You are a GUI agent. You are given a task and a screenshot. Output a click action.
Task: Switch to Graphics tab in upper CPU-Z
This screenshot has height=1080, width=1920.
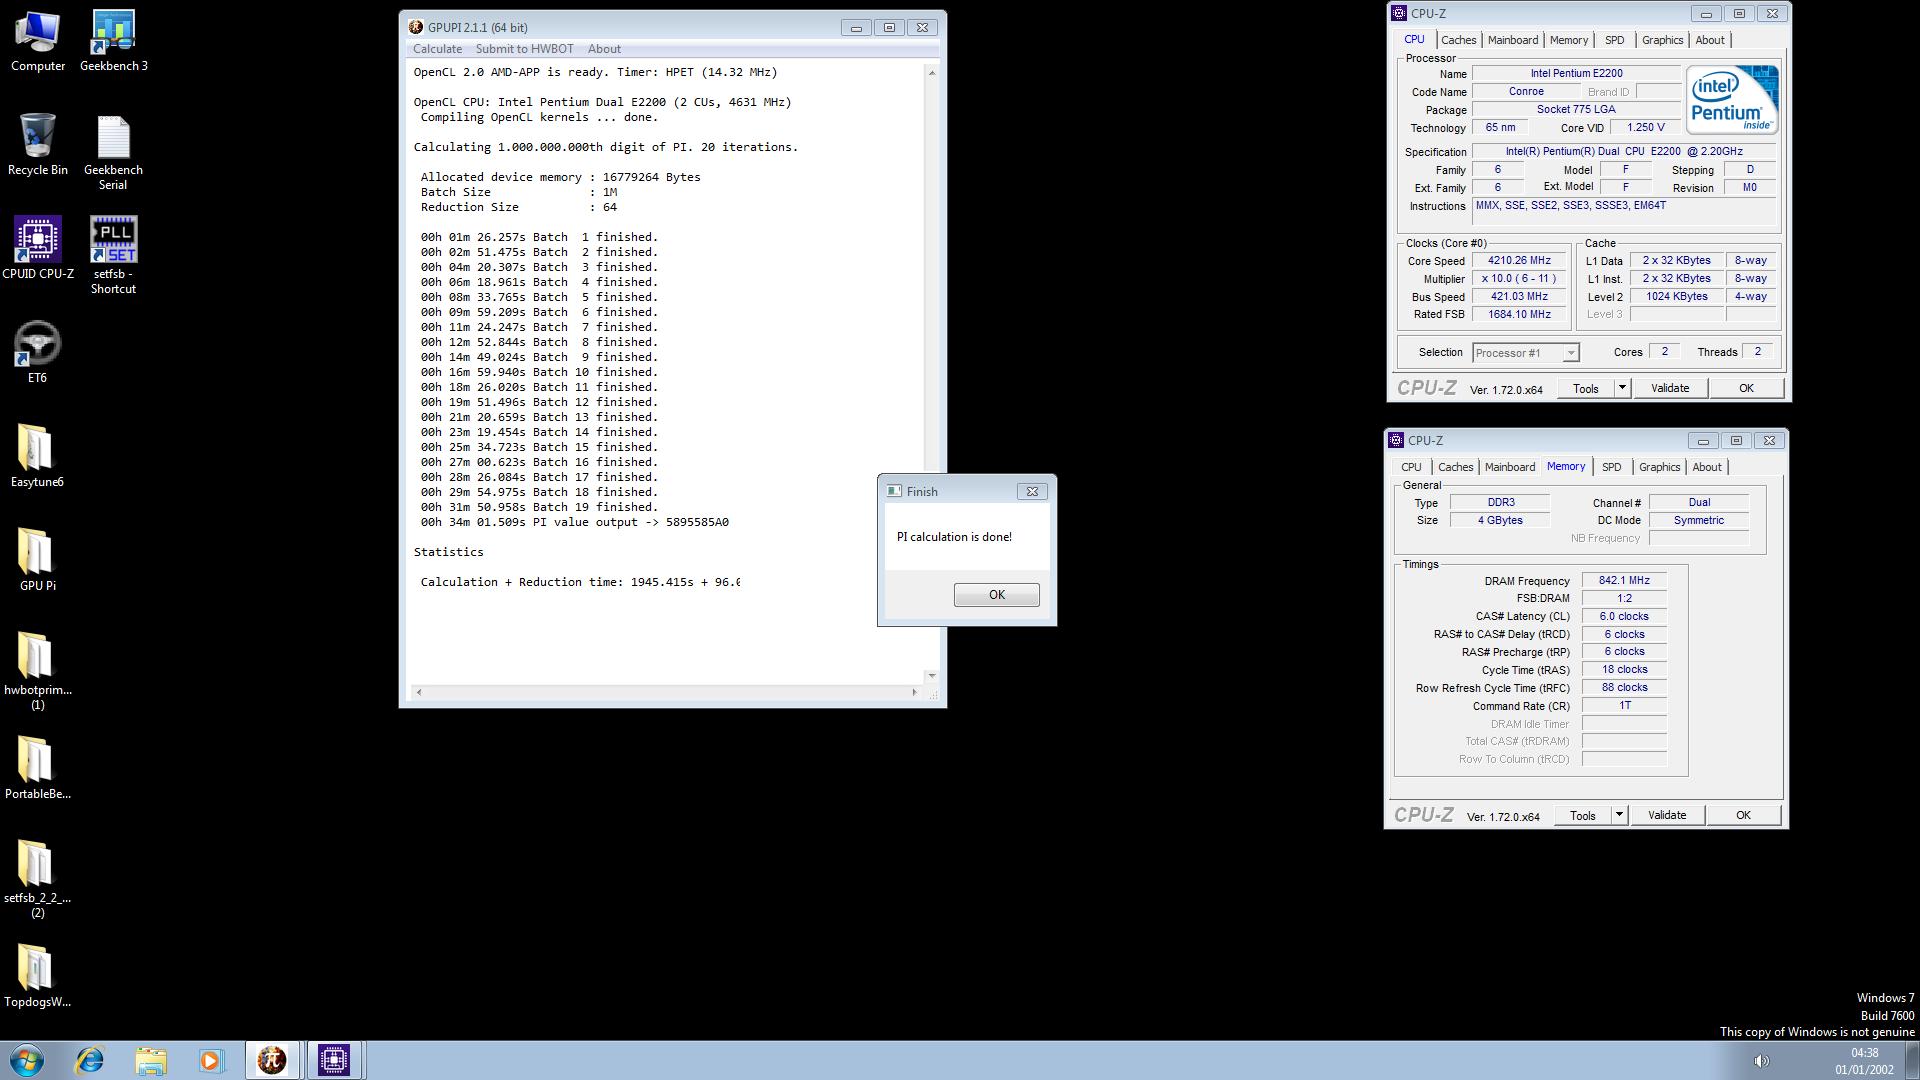(x=1662, y=40)
